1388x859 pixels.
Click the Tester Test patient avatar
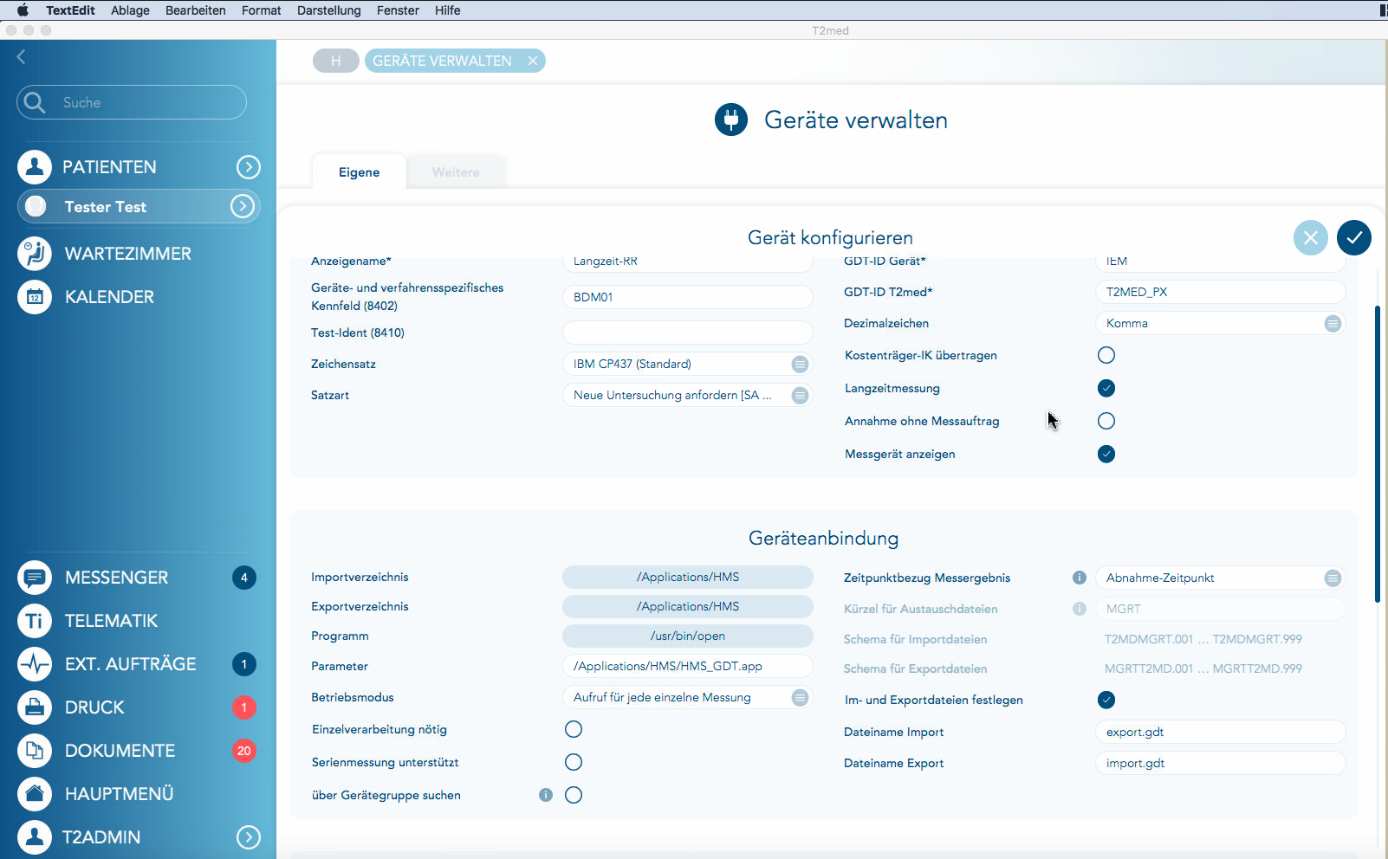pyautogui.click(x=36, y=206)
